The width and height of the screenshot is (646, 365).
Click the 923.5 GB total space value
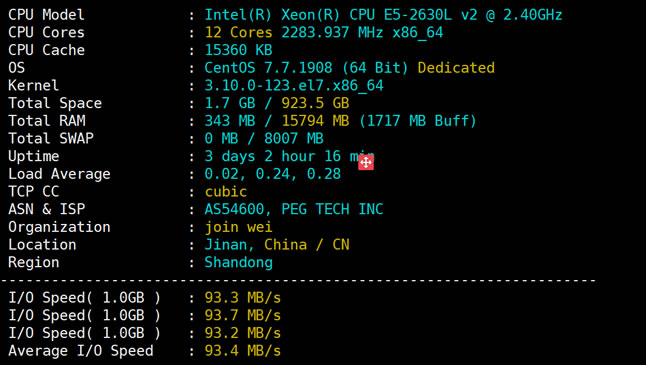pos(315,103)
